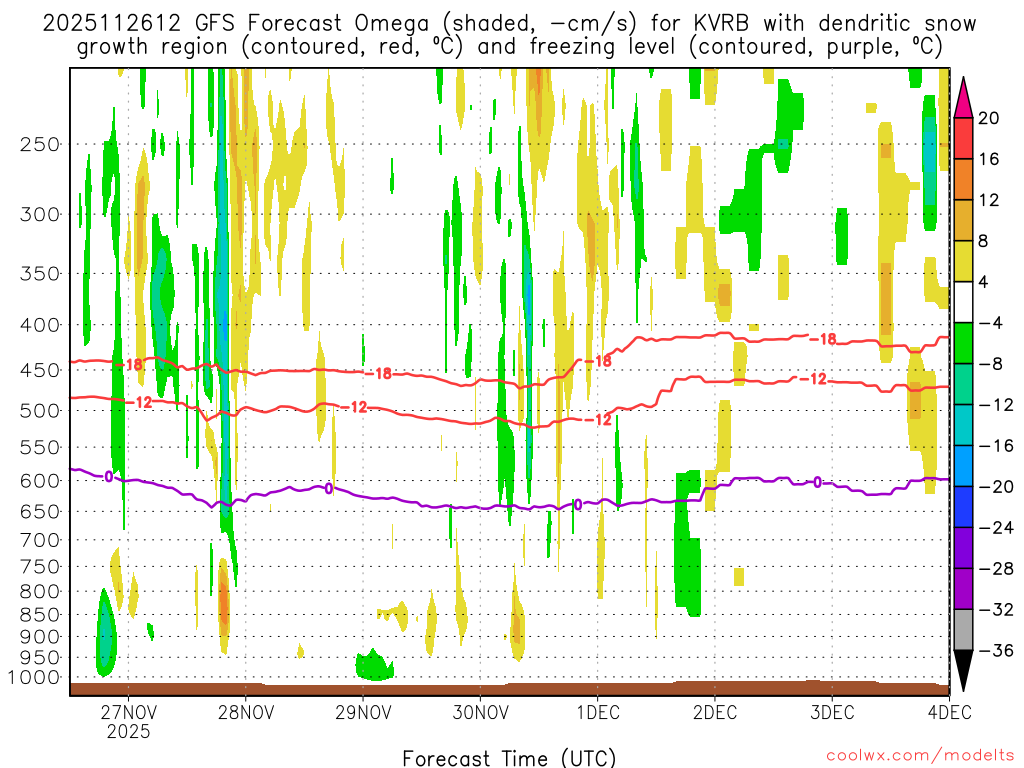Click the -12 contour label near 1DEC
The width and height of the screenshot is (1024, 768).
598,419
